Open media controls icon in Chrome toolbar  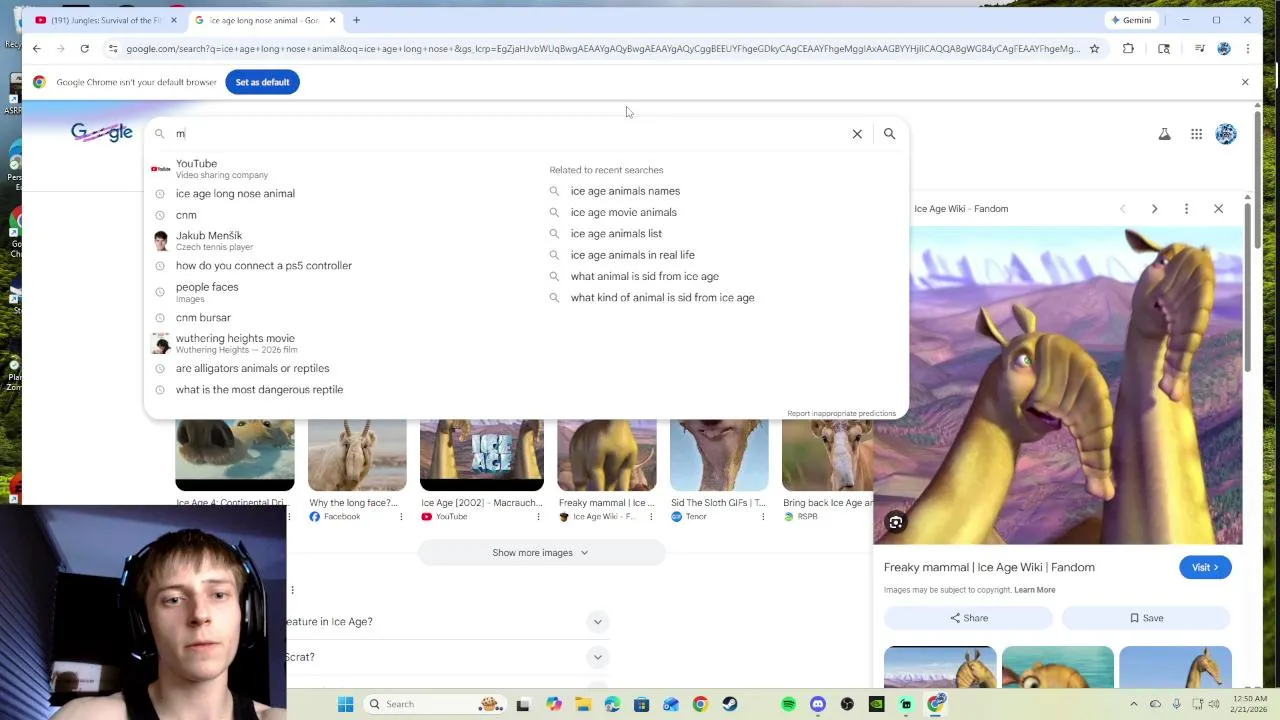click(1199, 48)
